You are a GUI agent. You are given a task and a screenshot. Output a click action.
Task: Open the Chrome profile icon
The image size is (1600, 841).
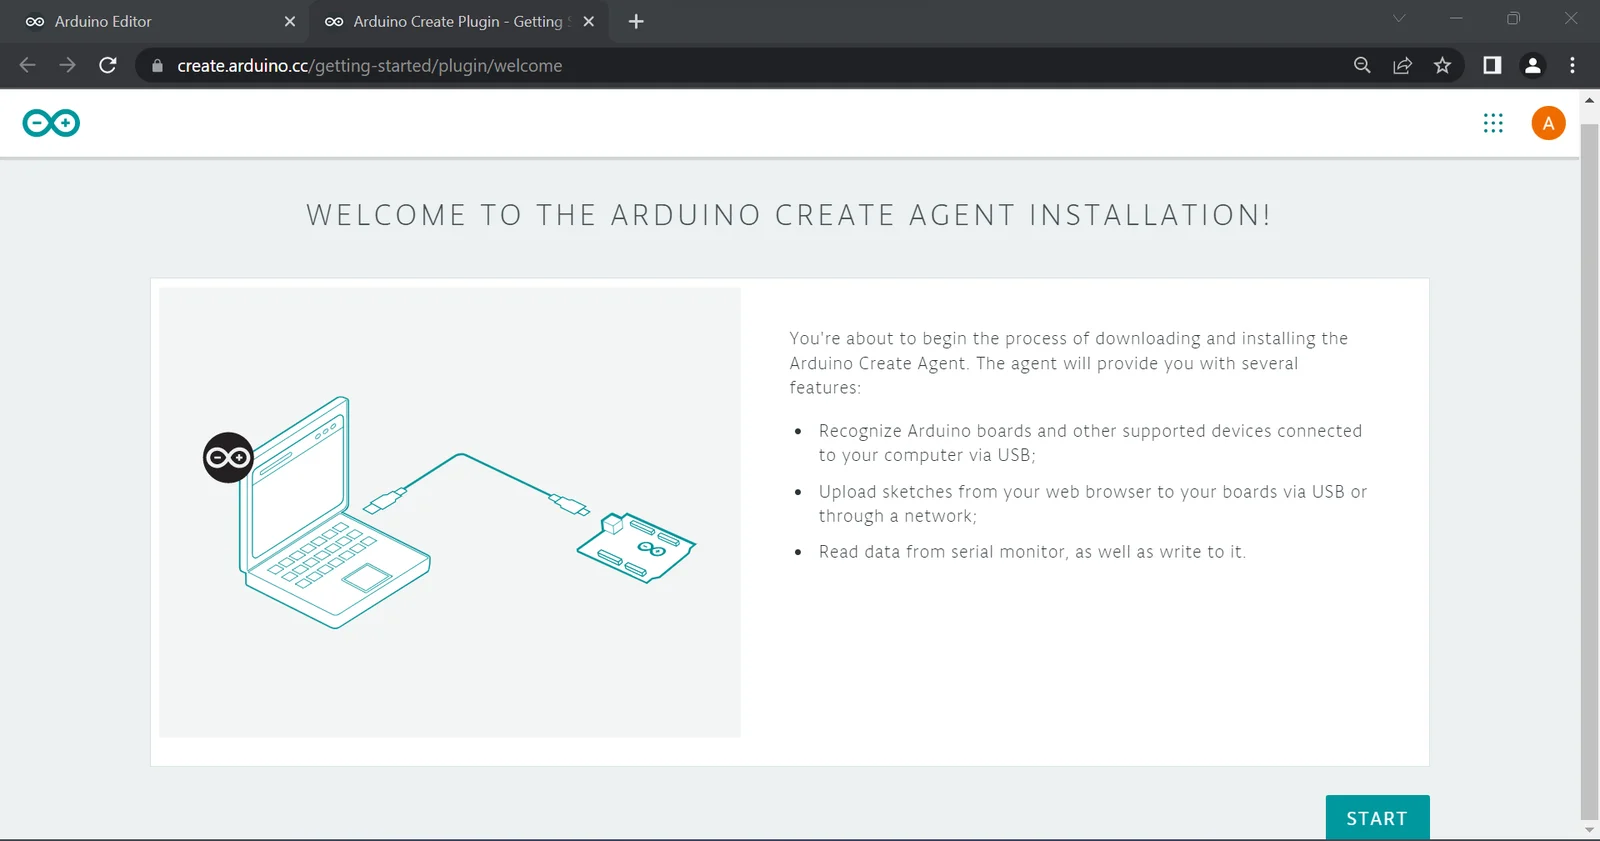[1532, 65]
